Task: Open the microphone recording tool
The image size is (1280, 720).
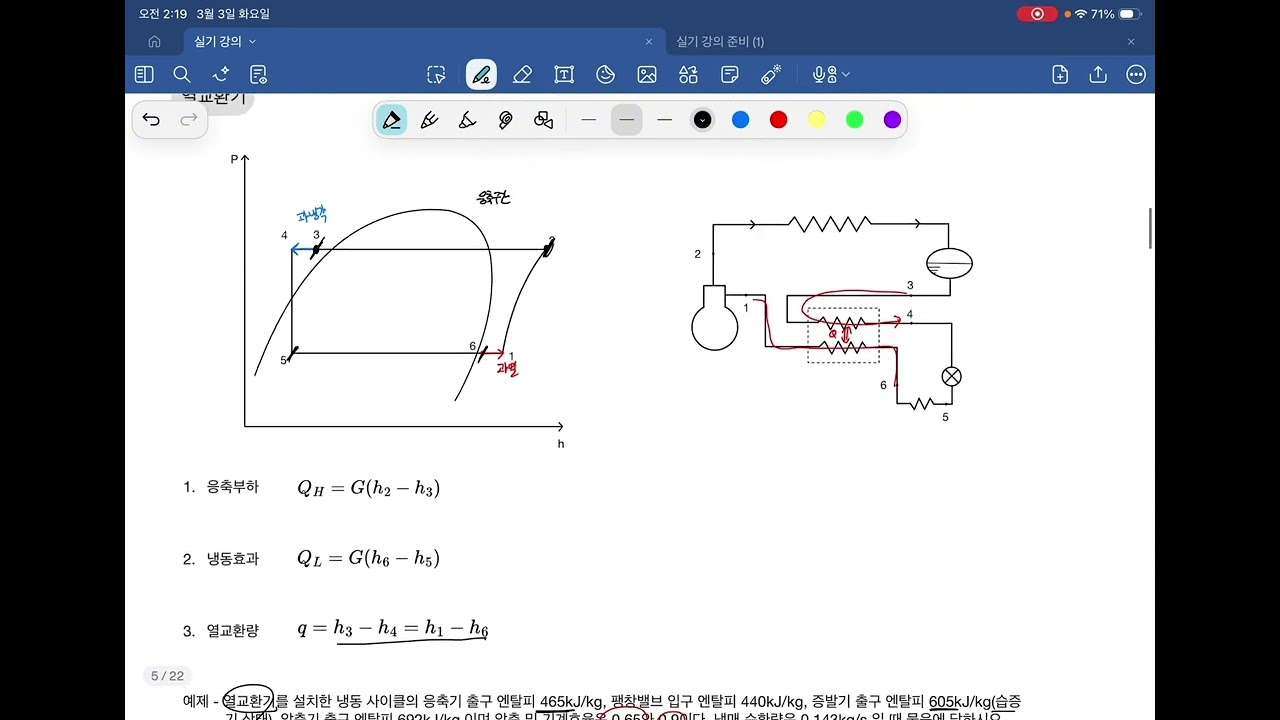Action: pos(823,75)
